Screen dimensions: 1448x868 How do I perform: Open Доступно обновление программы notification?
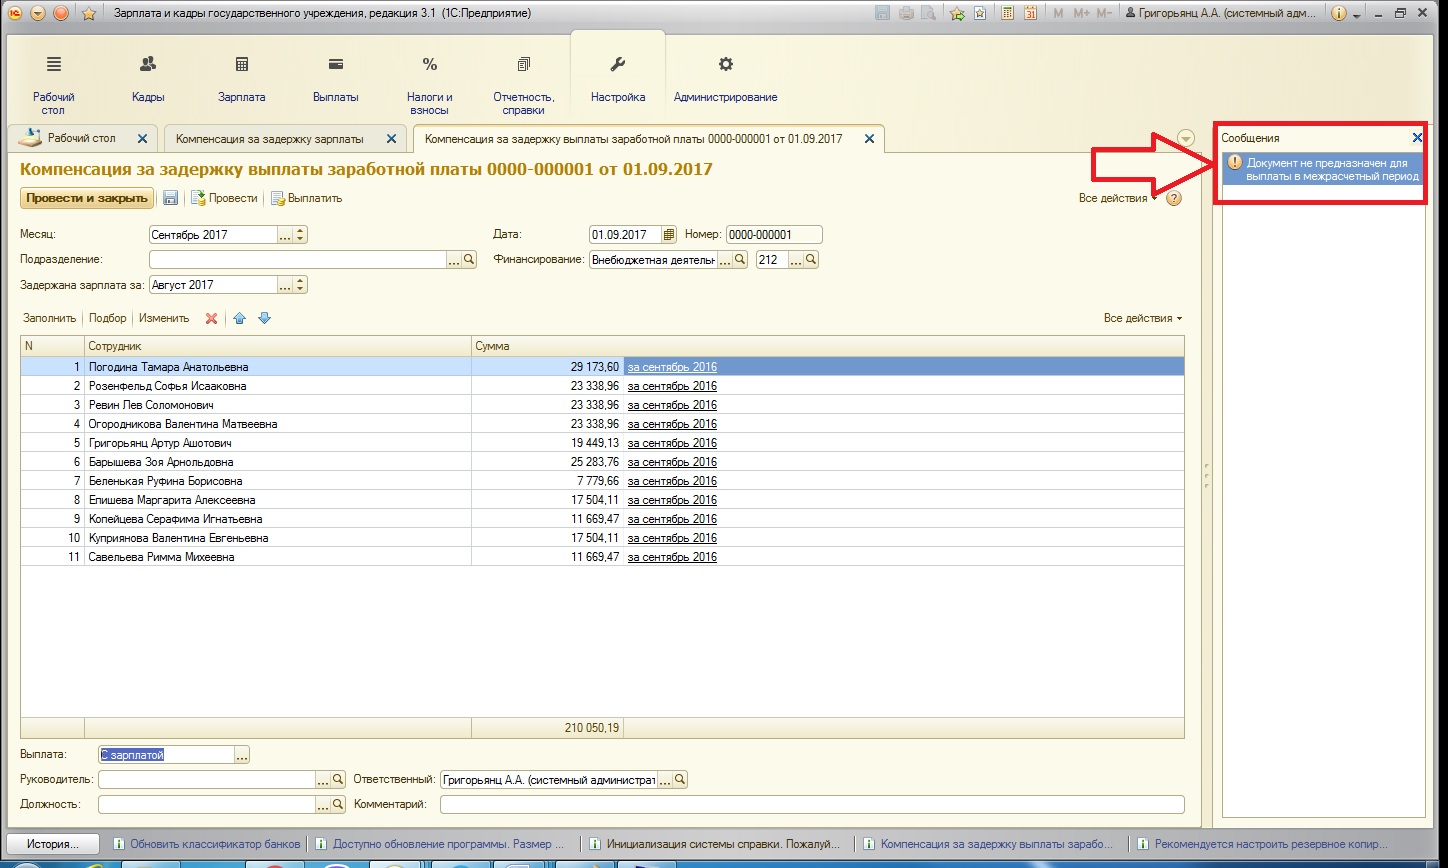(440, 844)
